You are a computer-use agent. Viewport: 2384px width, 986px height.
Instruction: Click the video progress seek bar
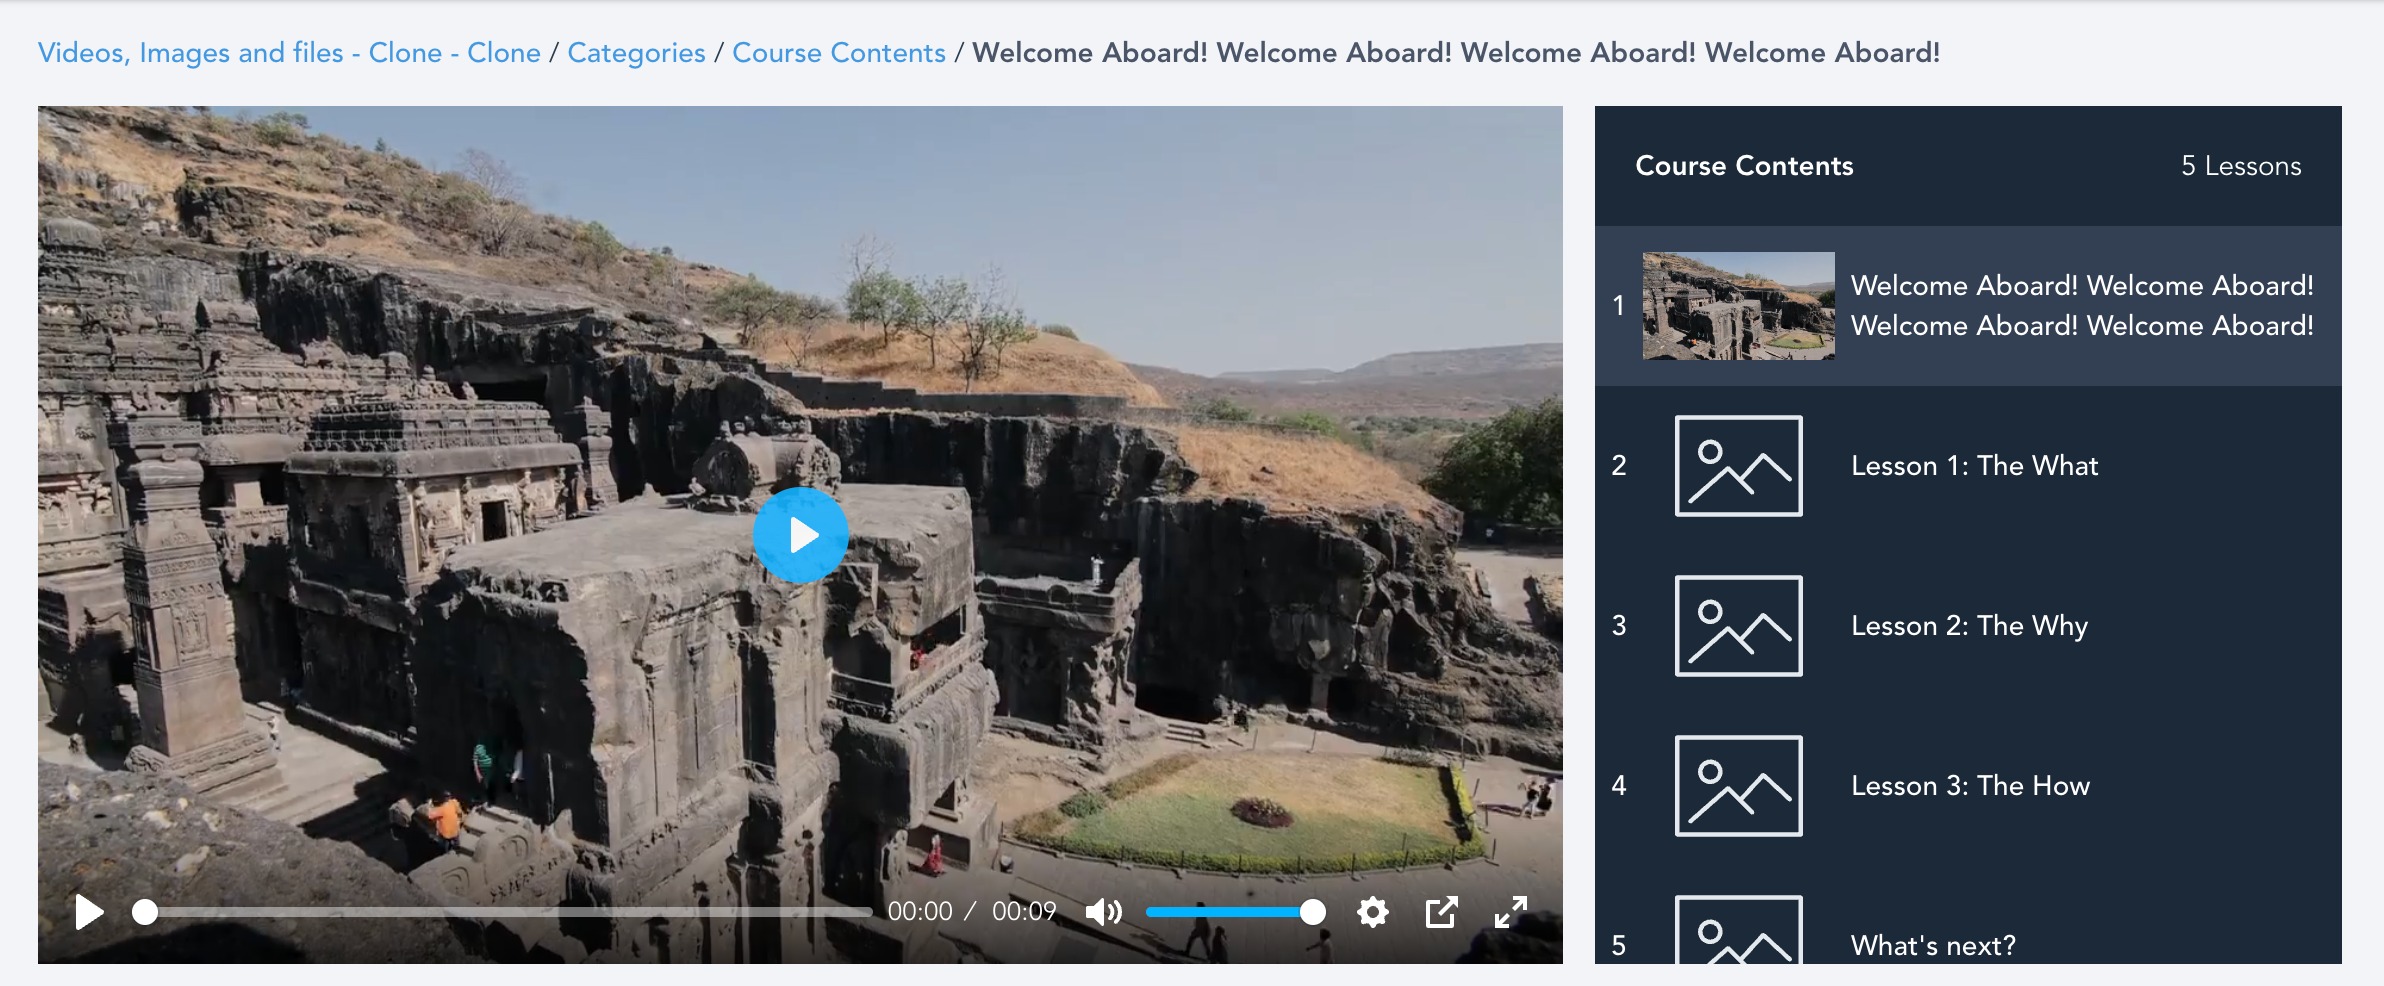tap(503, 912)
